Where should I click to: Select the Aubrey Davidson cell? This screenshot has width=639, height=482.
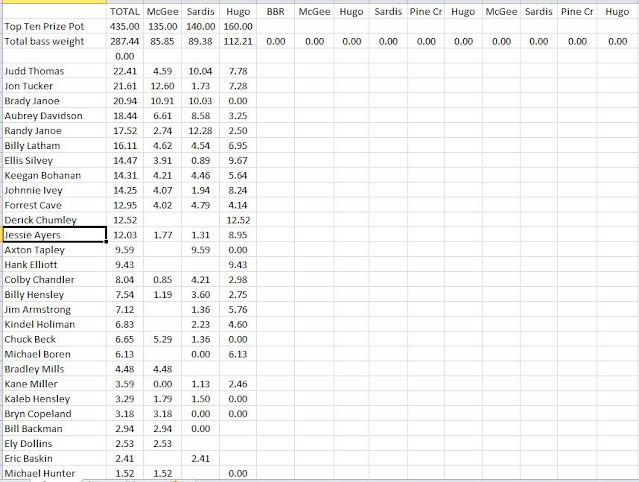55,116
